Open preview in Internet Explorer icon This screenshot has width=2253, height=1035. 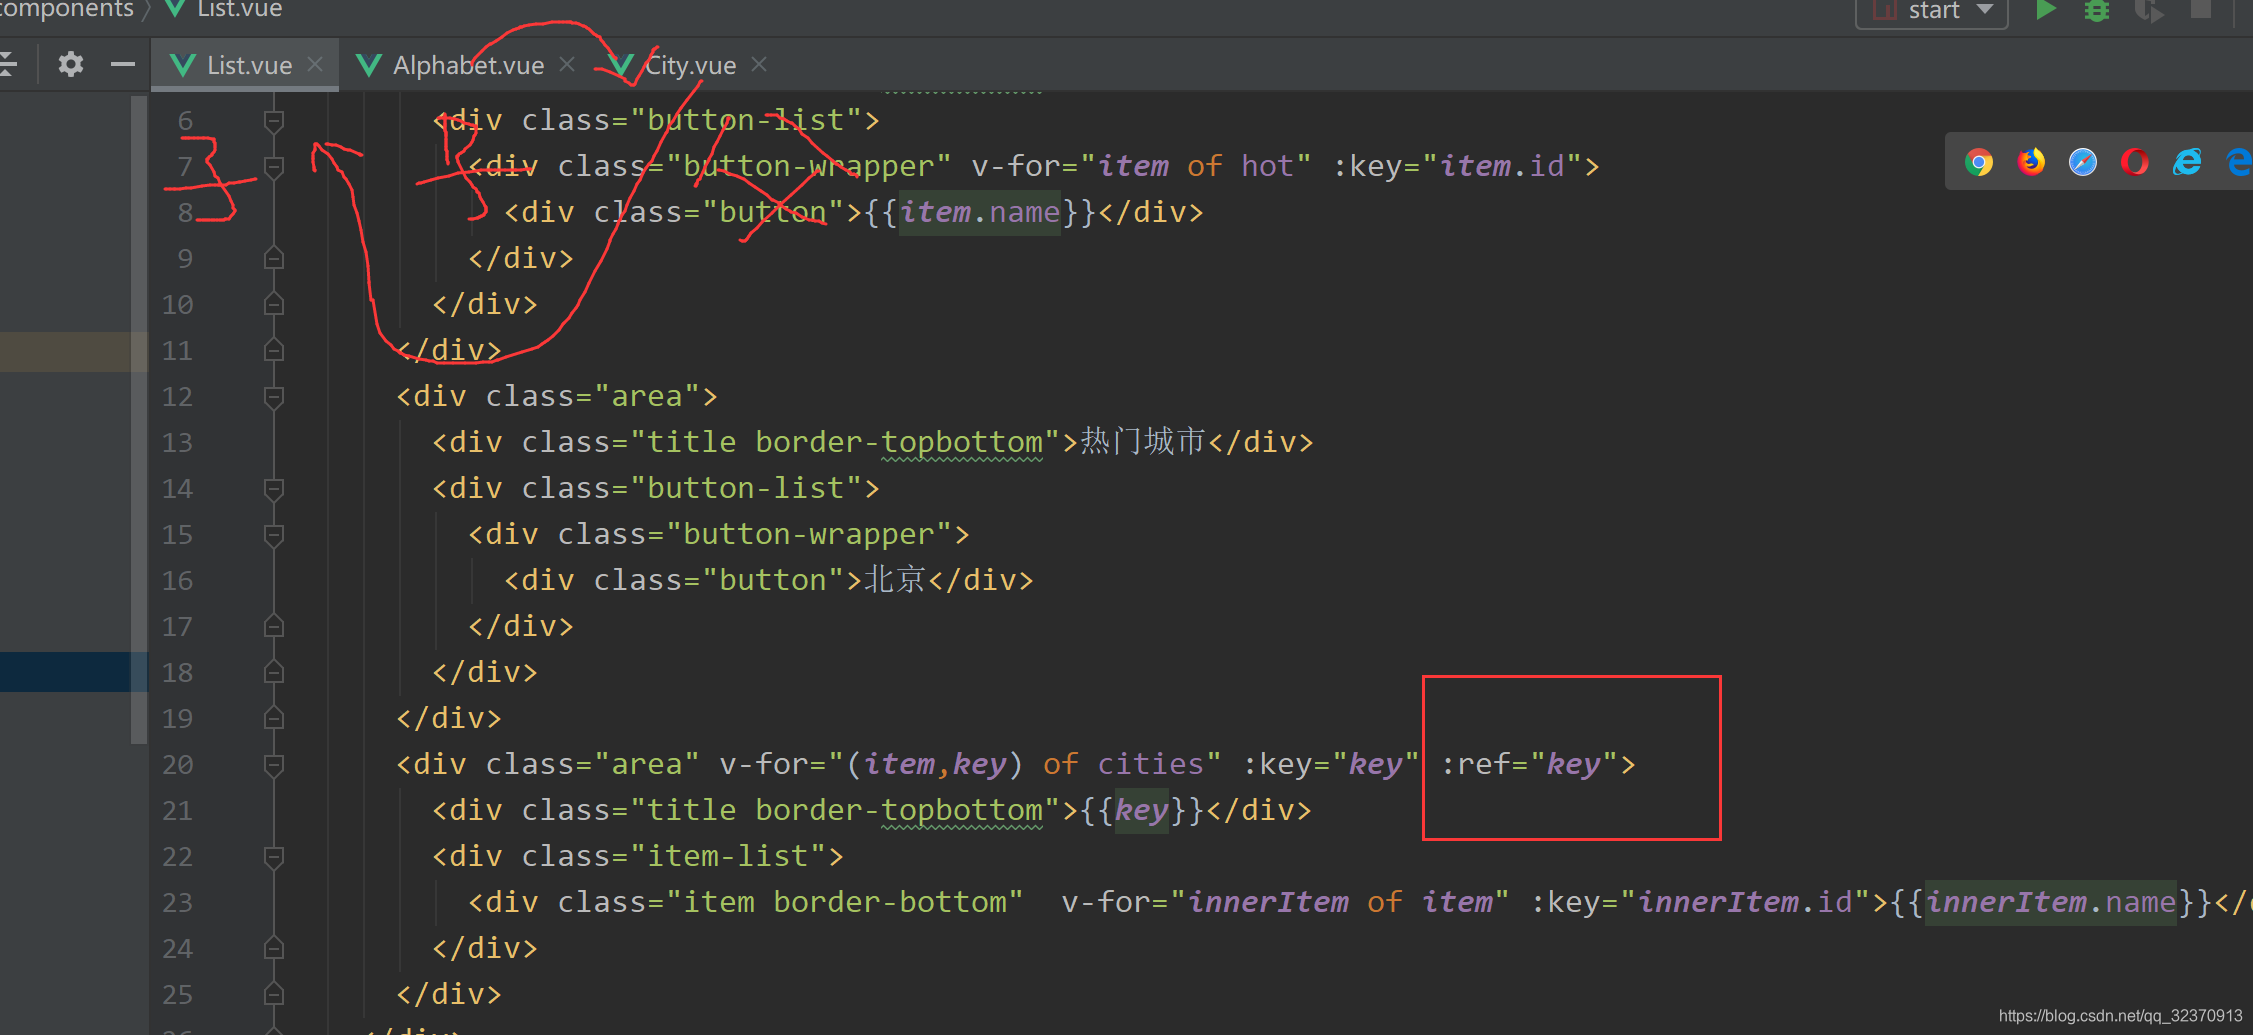click(x=2187, y=162)
